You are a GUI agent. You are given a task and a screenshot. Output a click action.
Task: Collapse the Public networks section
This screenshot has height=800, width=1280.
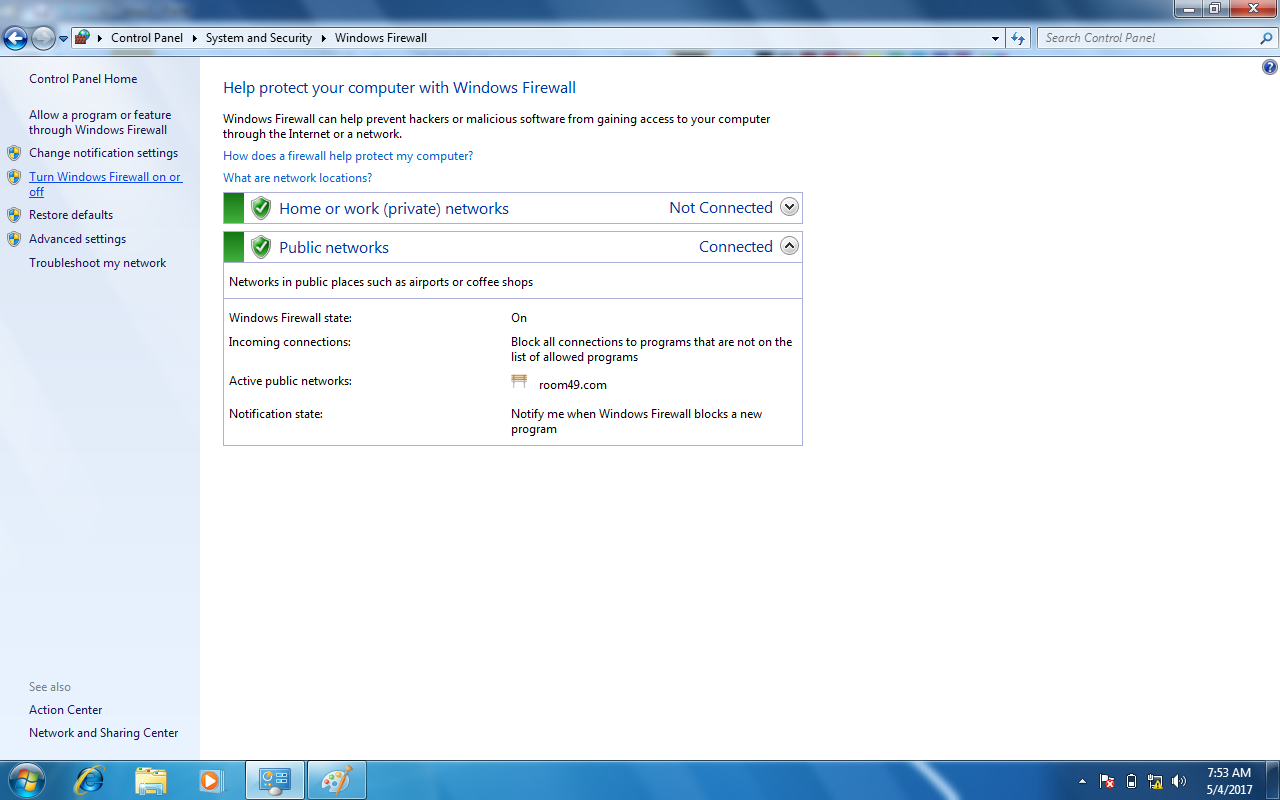789,246
